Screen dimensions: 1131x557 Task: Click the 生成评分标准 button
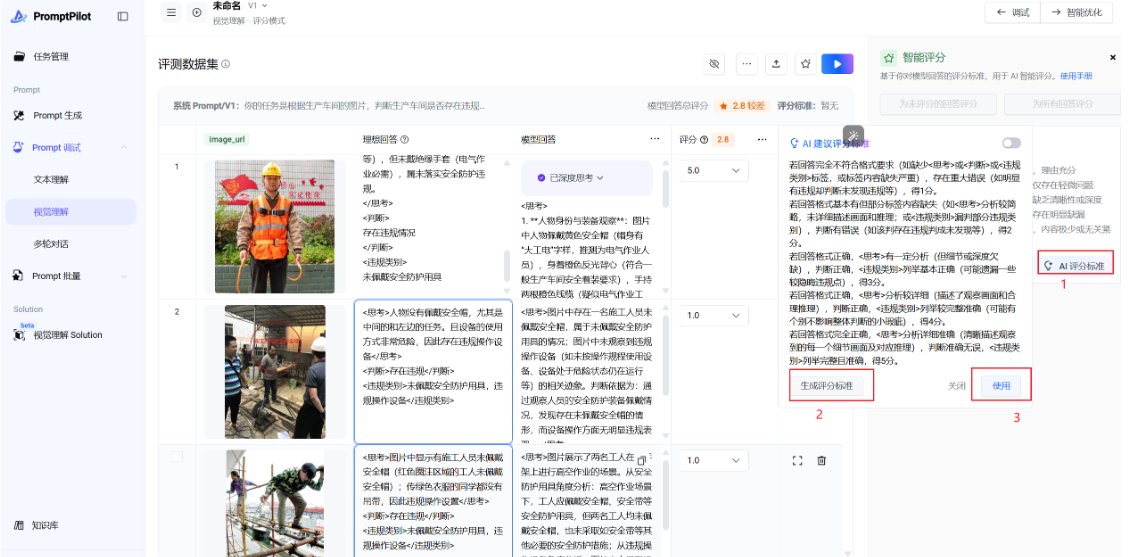(826, 385)
